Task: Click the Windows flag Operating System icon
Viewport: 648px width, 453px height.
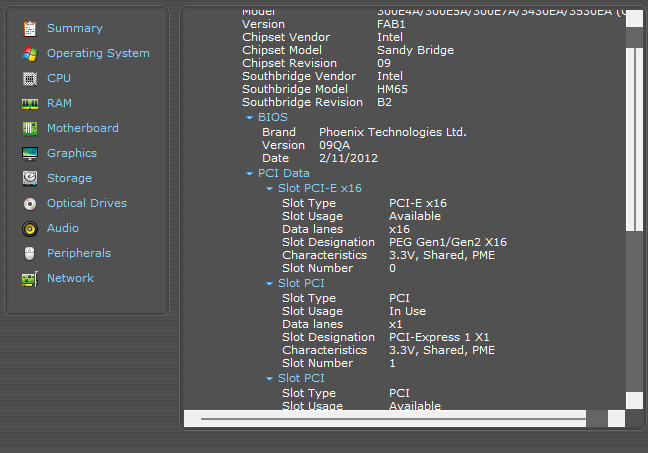Action: (30, 53)
